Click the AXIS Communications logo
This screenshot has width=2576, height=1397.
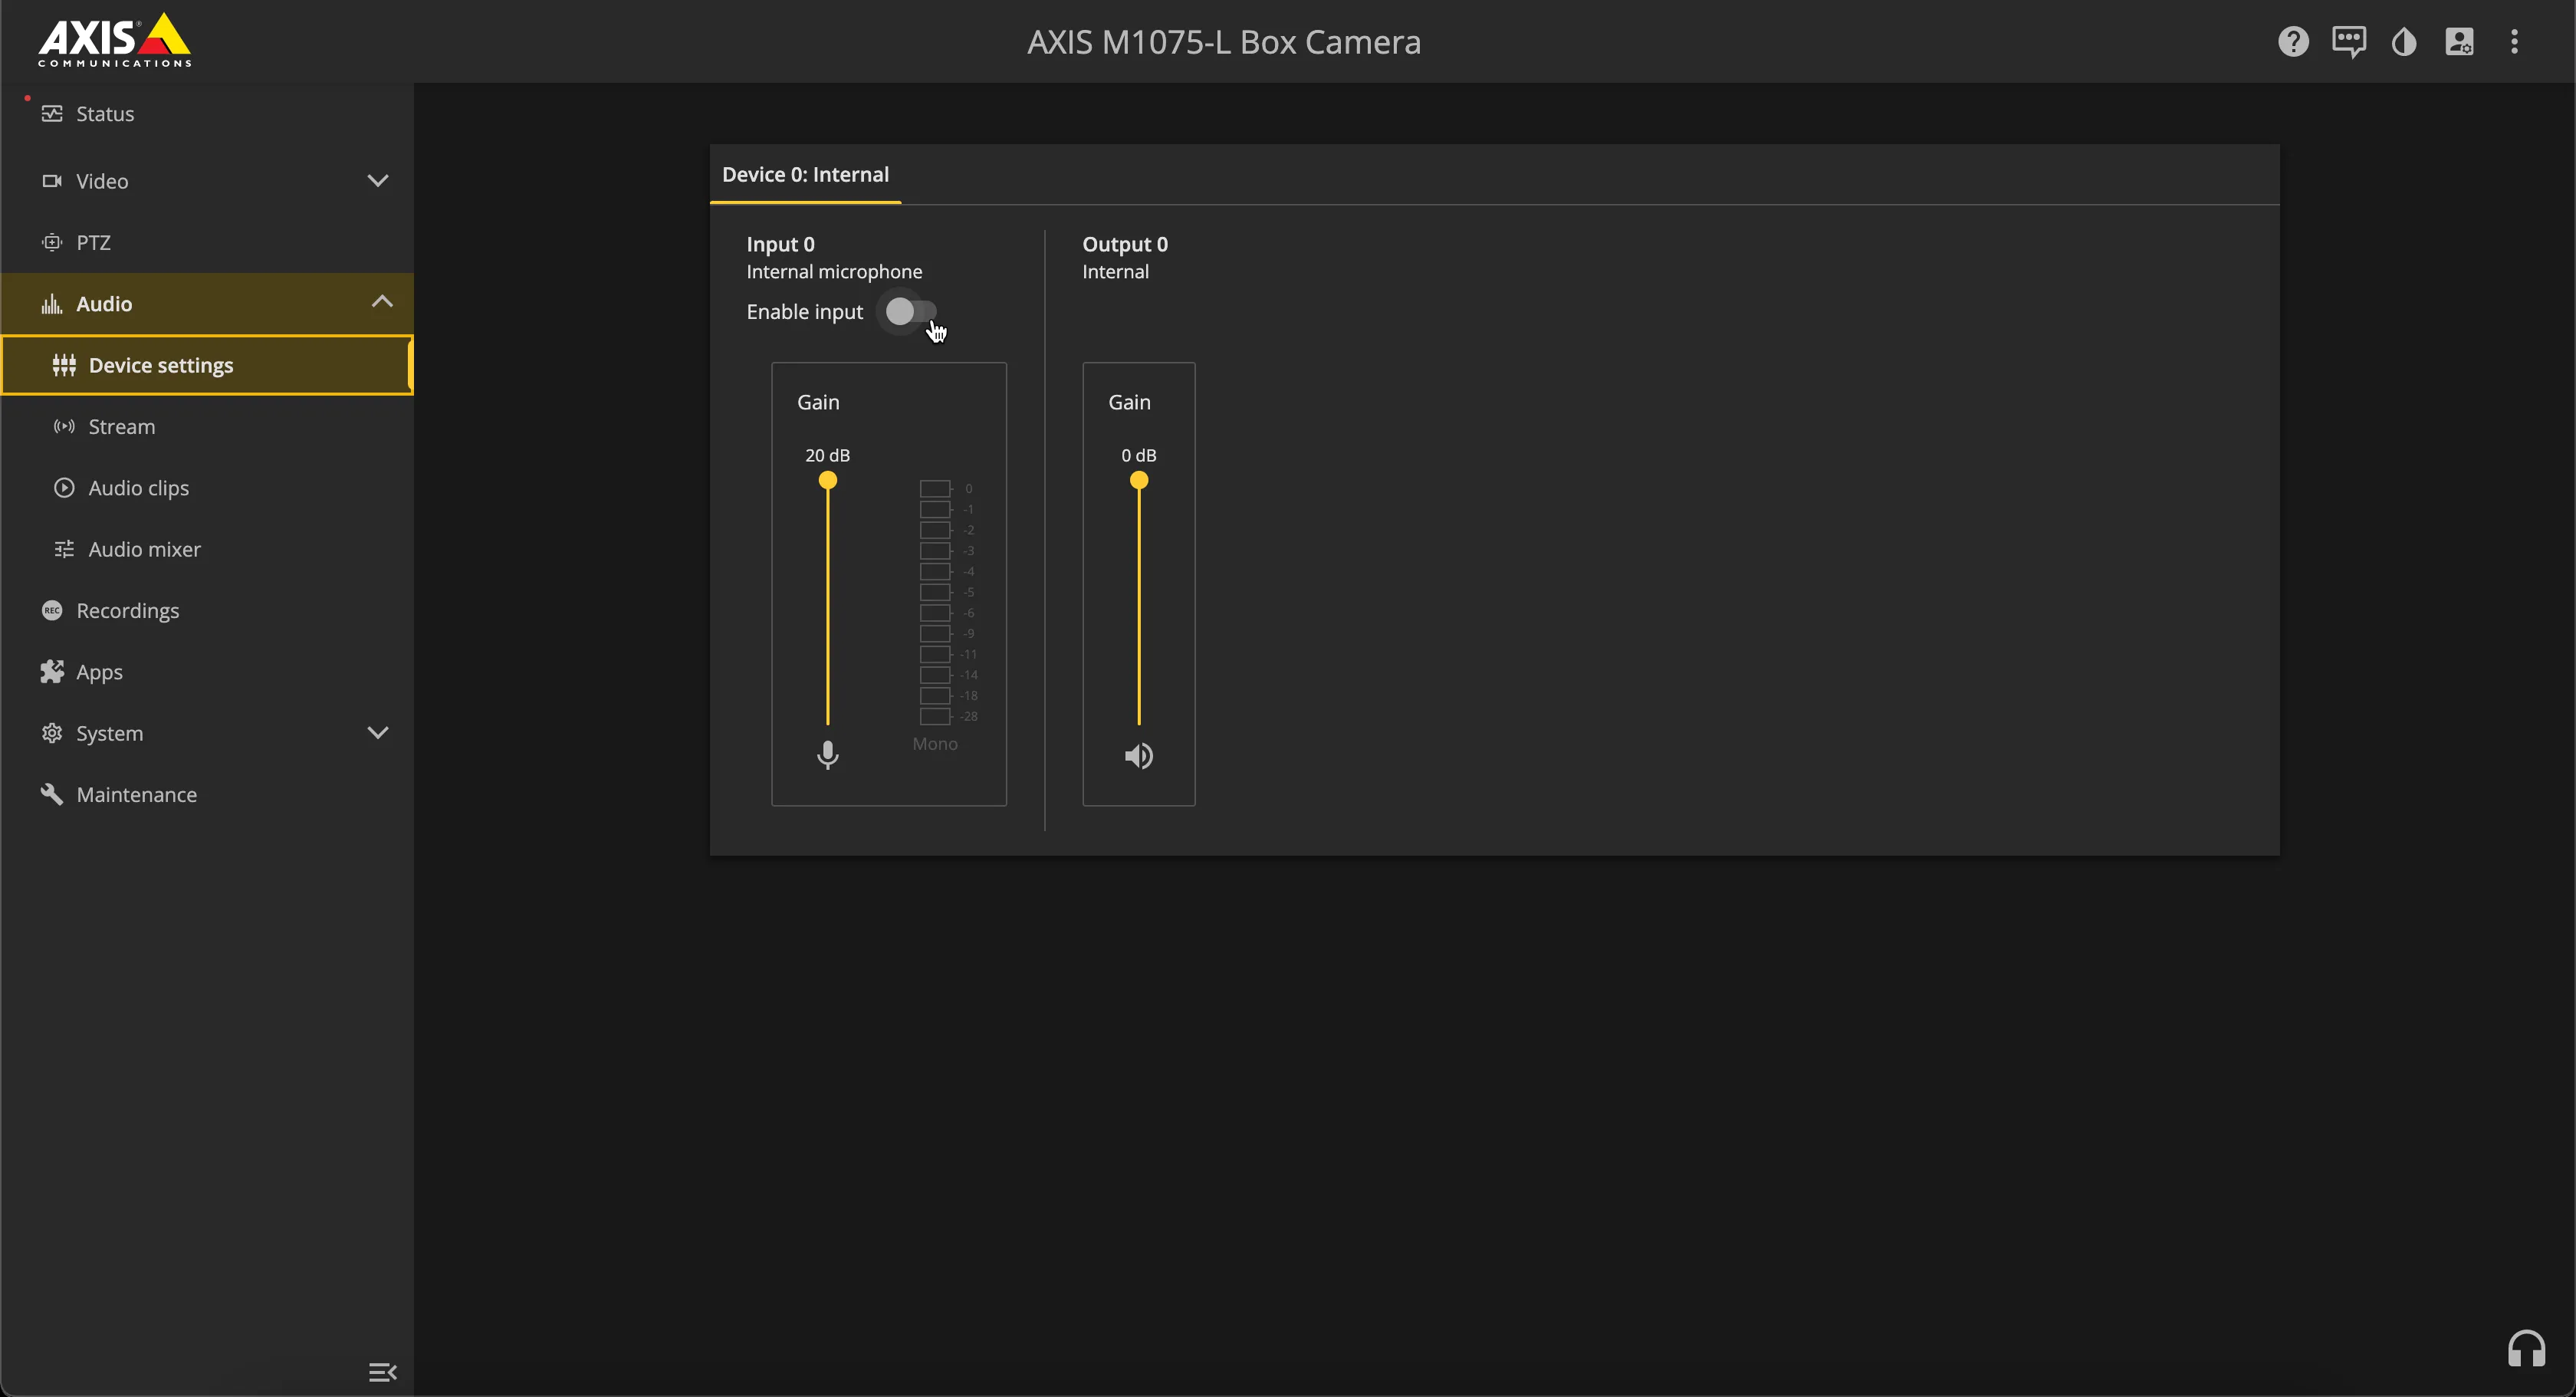[x=114, y=41]
